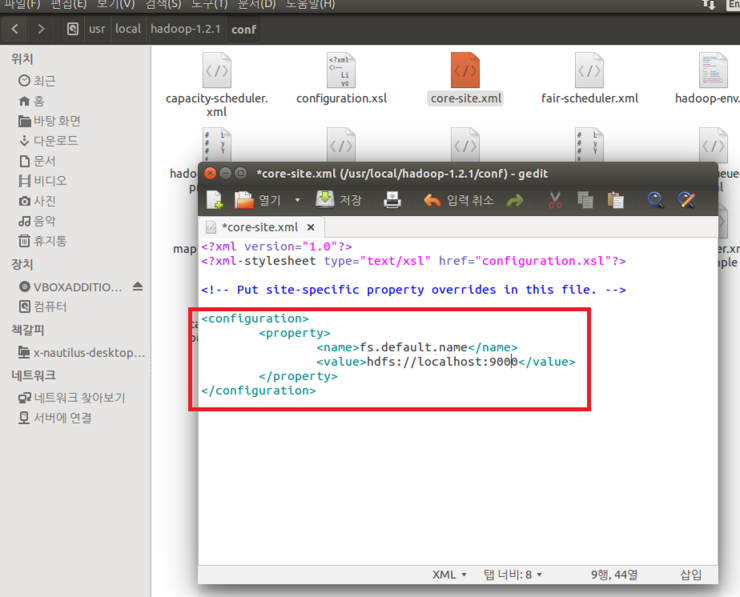Navigate back with the left arrow button
The height and width of the screenshot is (597, 740).
(x=15, y=29)
